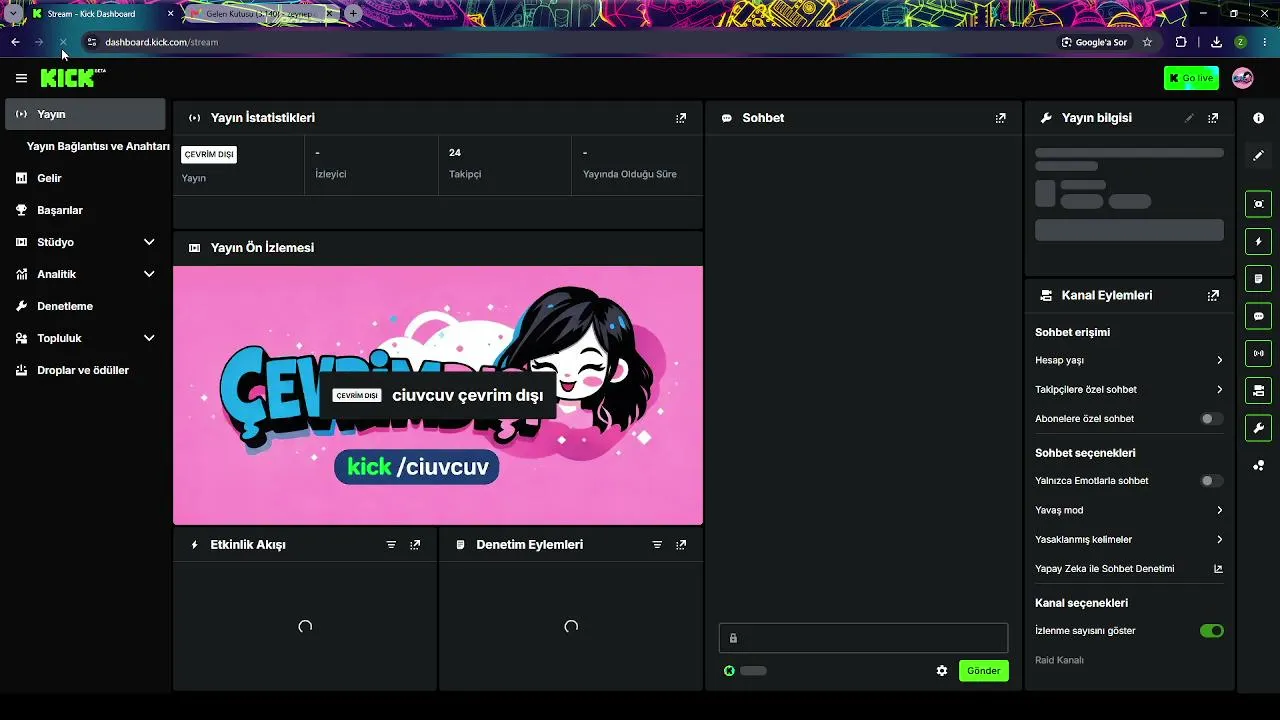Go back with the browser back arrow
The height and width of the screenshot is (720, 1280).
15,42
